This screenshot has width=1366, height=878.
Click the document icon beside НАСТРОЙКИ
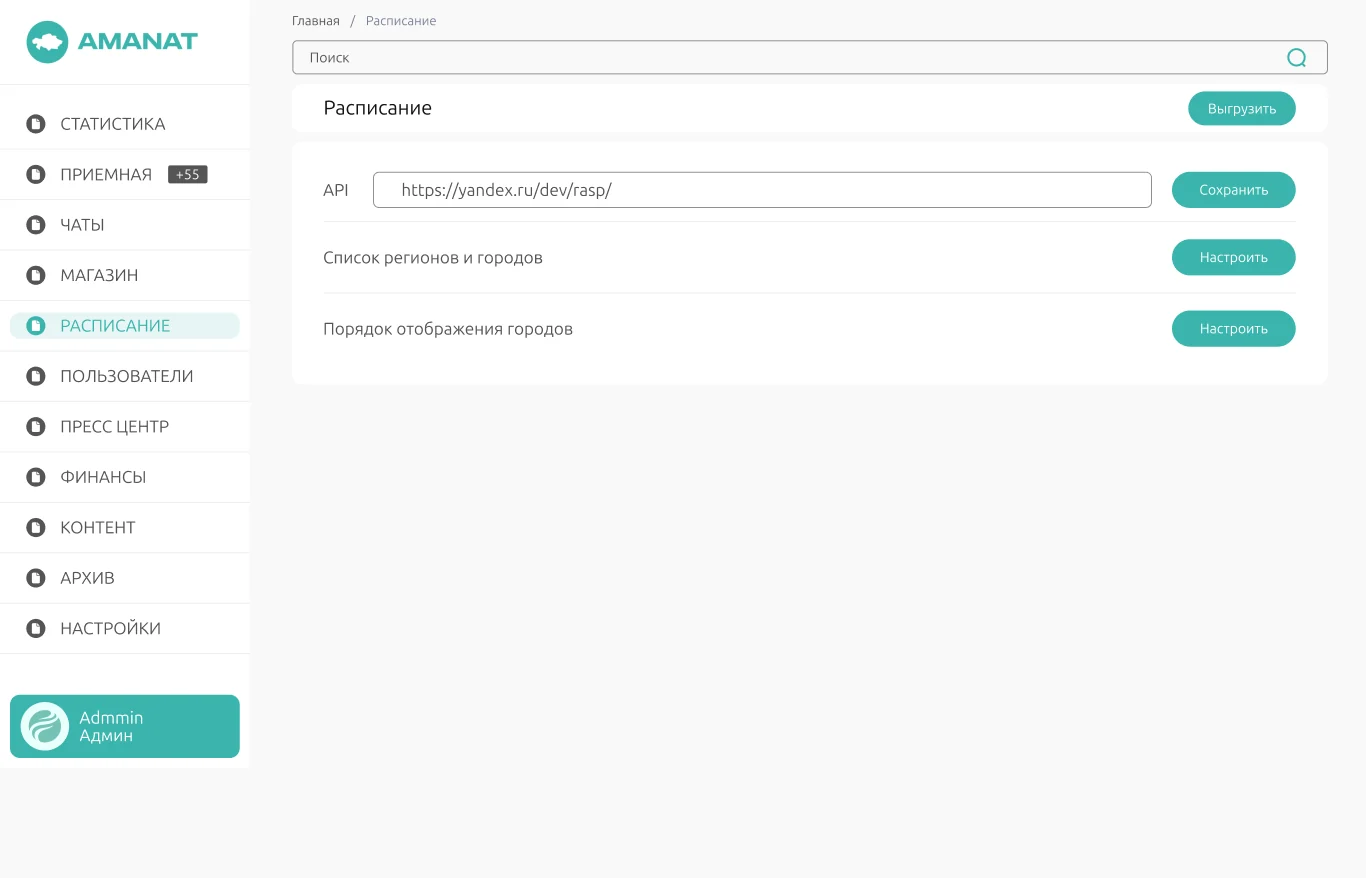point(36,628)
